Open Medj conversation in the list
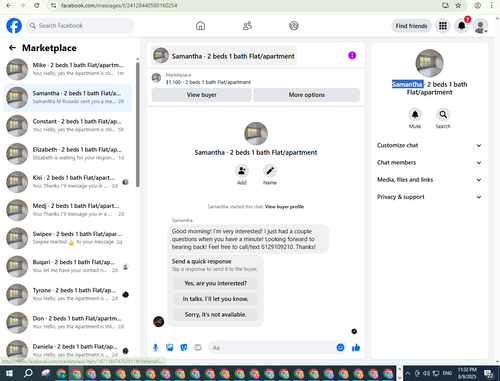500x381 pixels. point(67,210)
